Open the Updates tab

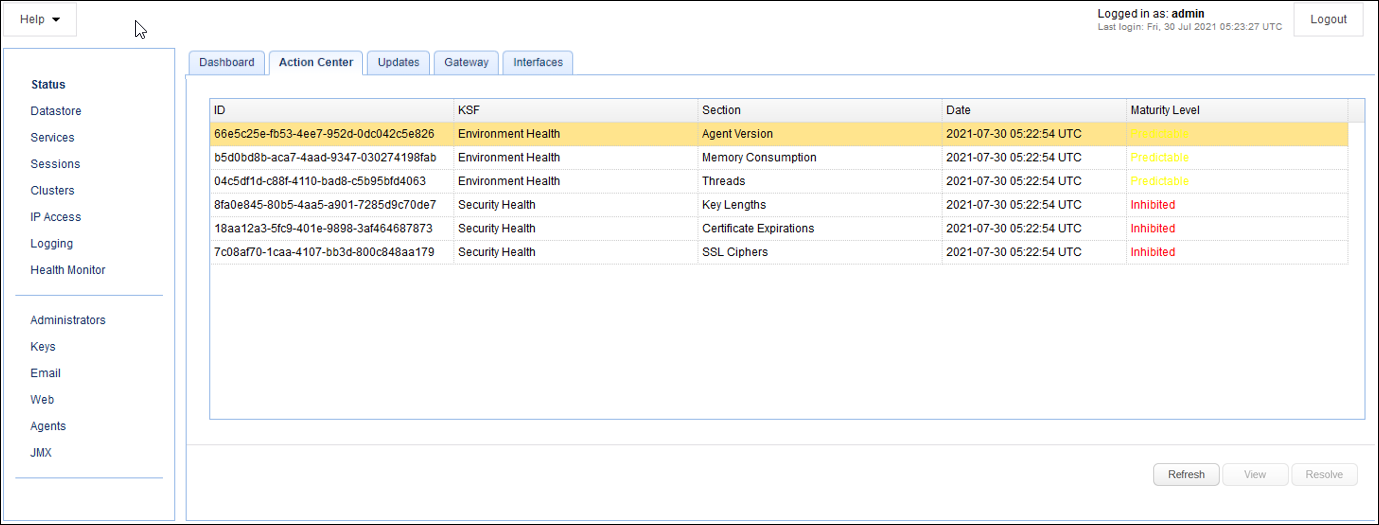tap(398, 62)
